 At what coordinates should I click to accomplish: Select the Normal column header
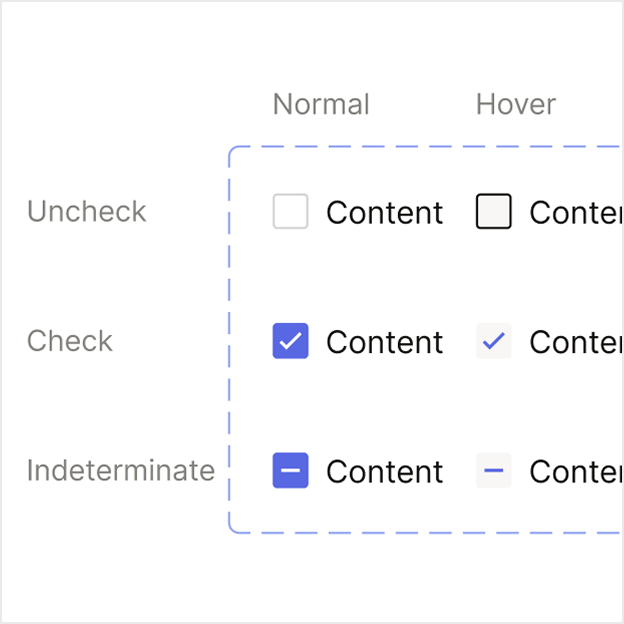pos(321,104)
